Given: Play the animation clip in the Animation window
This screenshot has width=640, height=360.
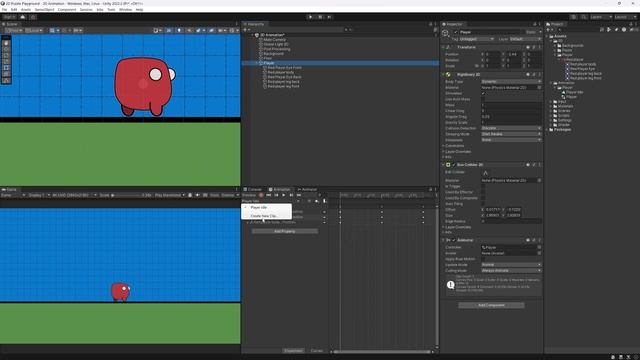Looking at the screenshot, I should point(284,195).
